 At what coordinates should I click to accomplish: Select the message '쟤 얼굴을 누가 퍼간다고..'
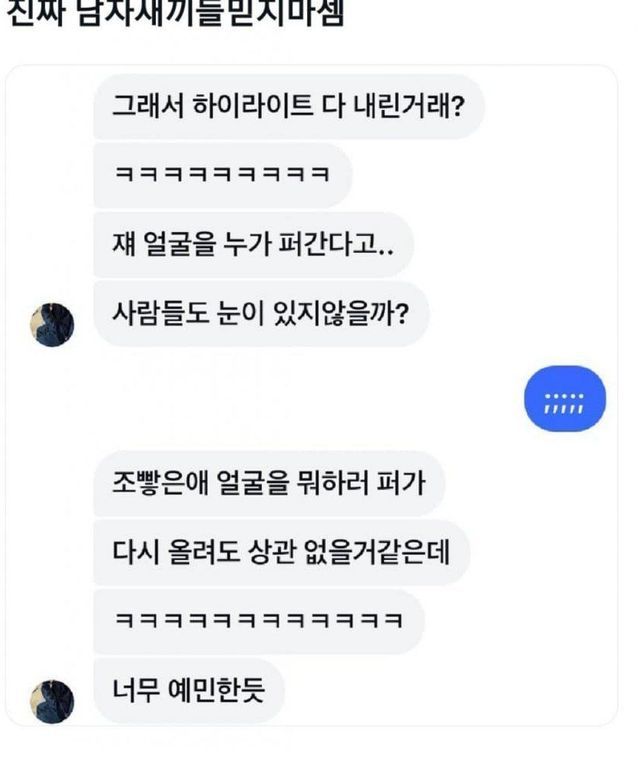252,245
